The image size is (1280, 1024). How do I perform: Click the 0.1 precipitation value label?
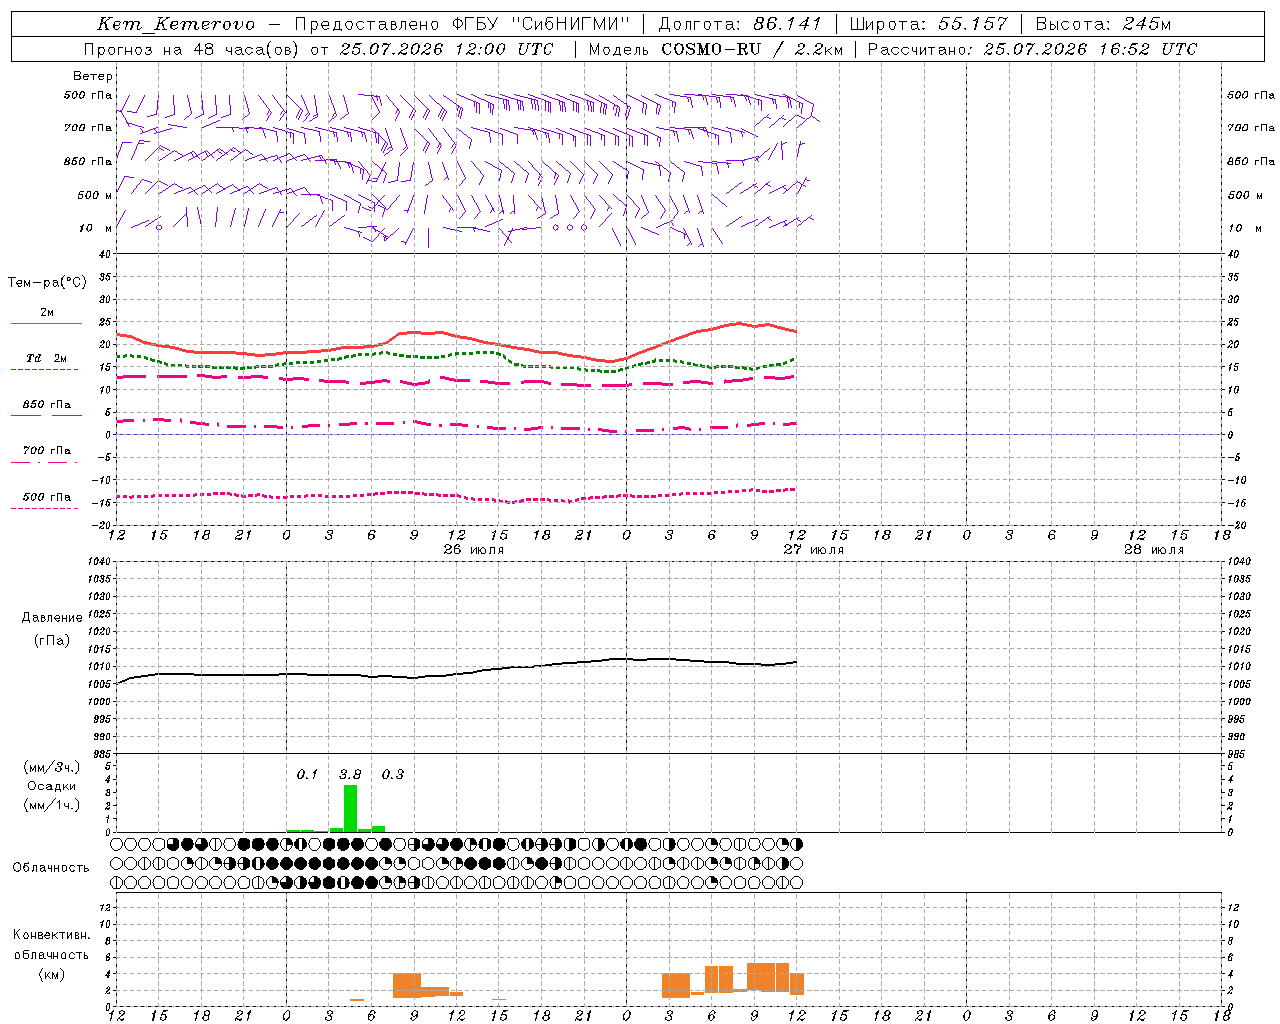click(x=307, y=774)
